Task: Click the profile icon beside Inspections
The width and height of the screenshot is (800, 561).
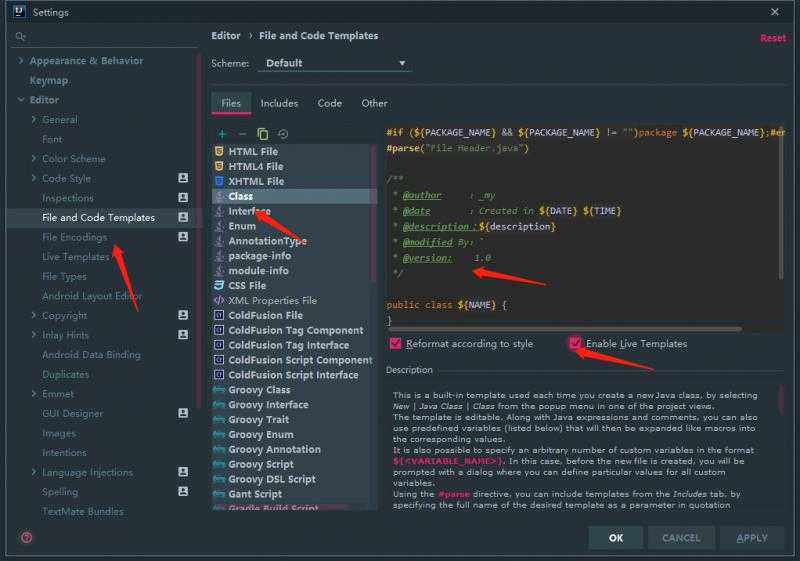Action: [x=183, y=197]
